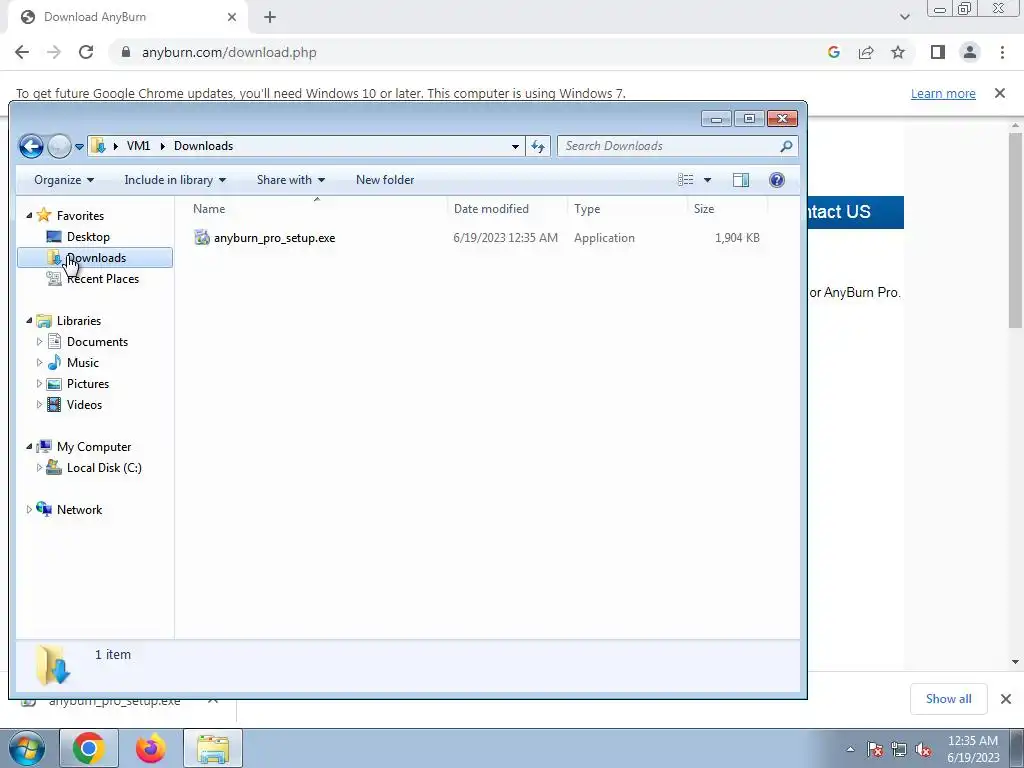Click the Explorer forward navigation arrow

tap(59, 146)
